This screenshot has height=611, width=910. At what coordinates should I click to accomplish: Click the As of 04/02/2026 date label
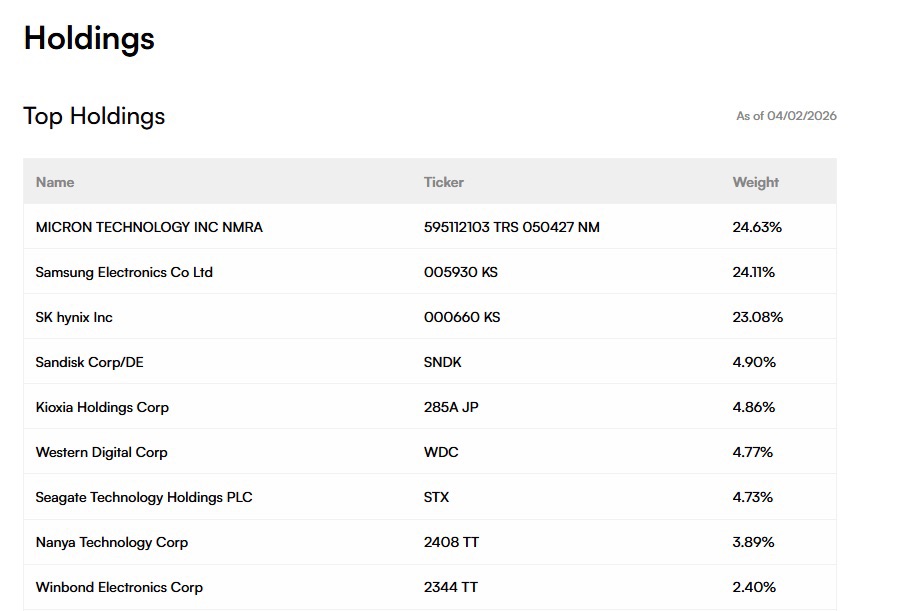point(786,116)
